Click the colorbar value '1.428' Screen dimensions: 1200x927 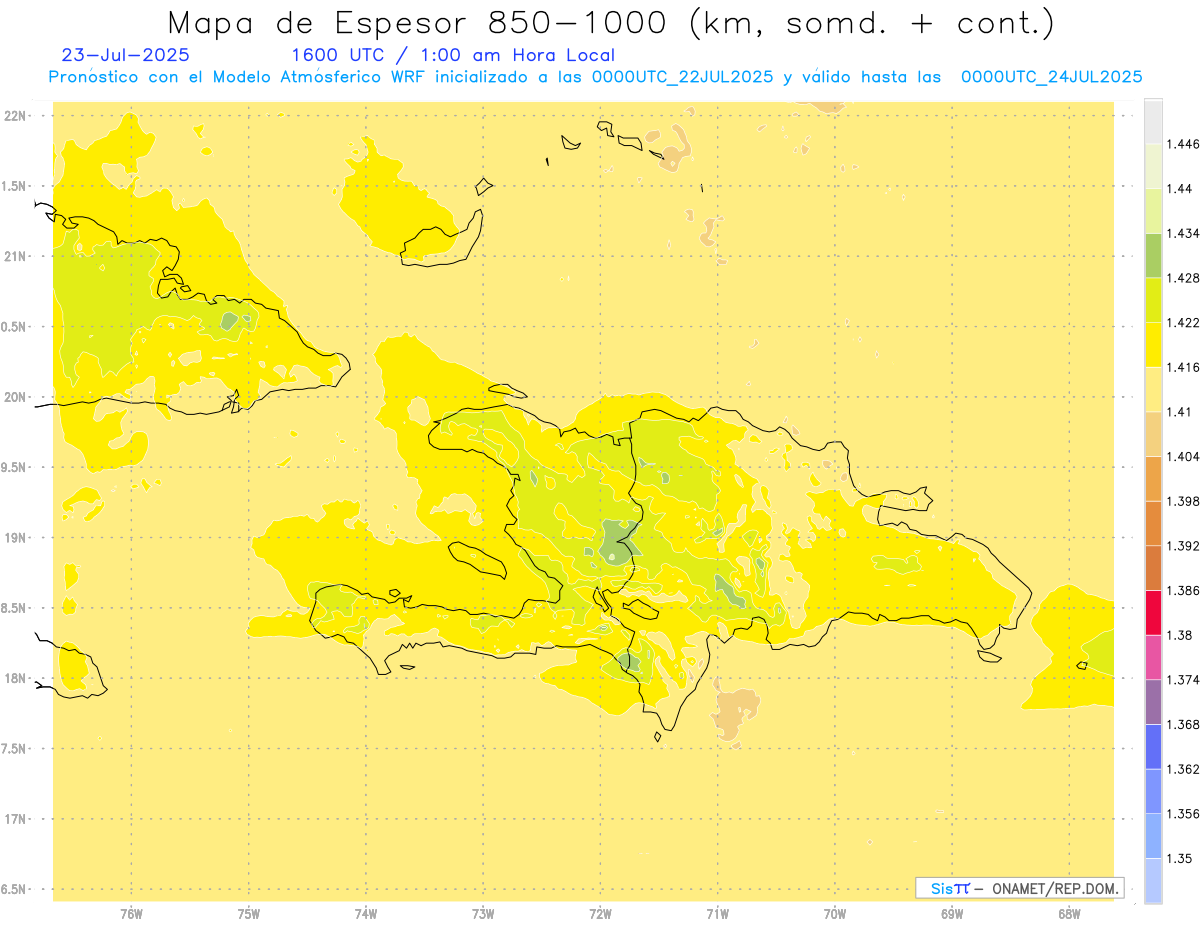click(1183, 278)
